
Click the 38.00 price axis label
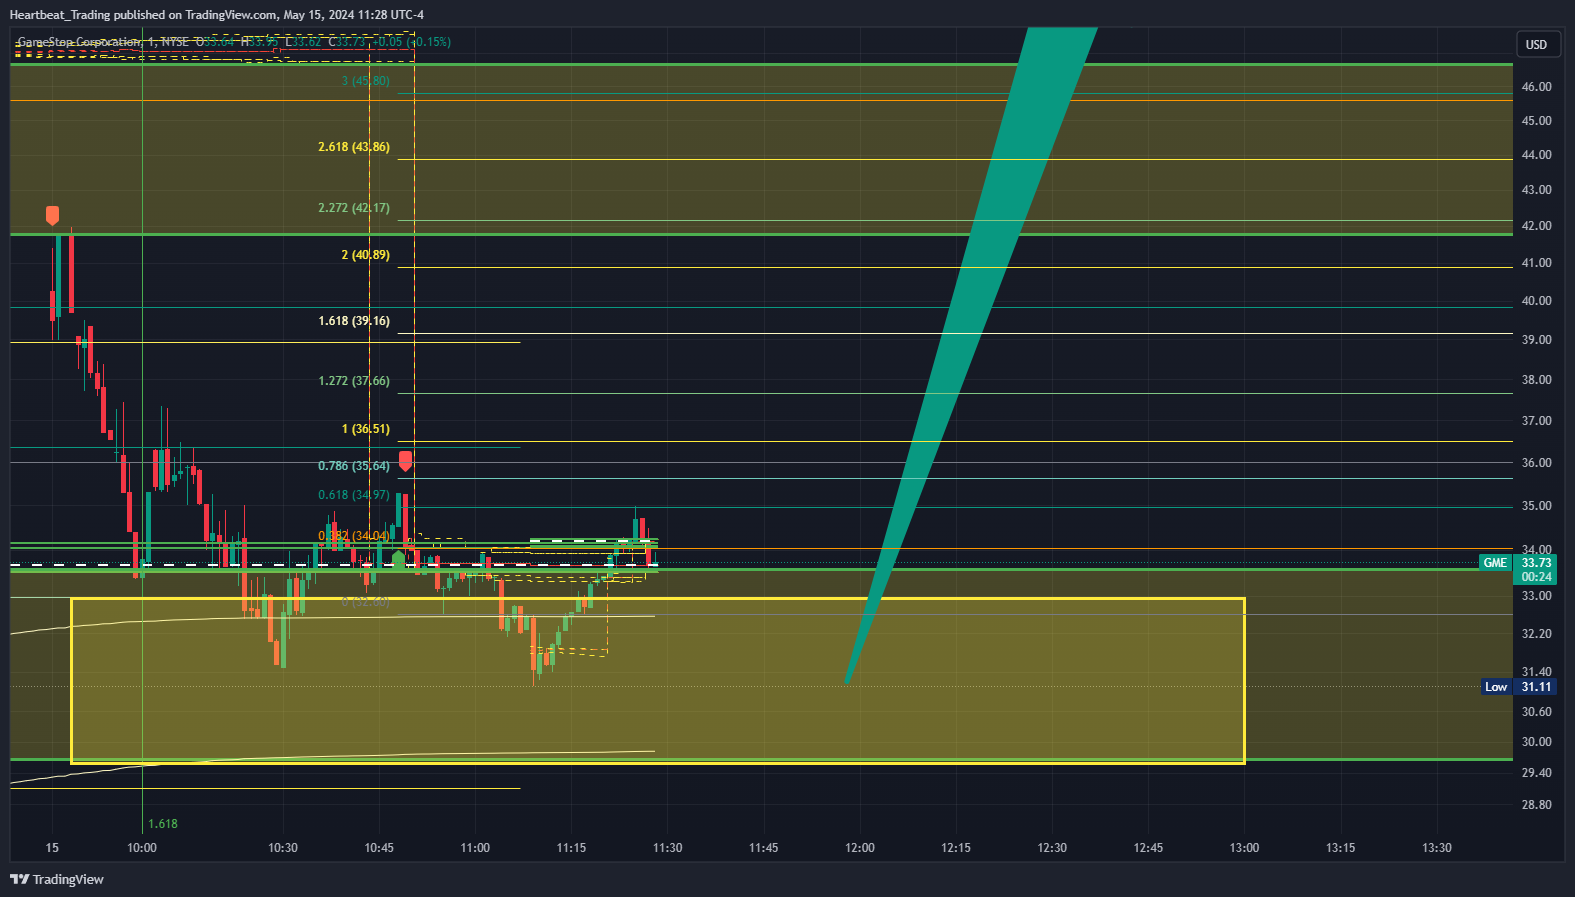[1536, 380]
